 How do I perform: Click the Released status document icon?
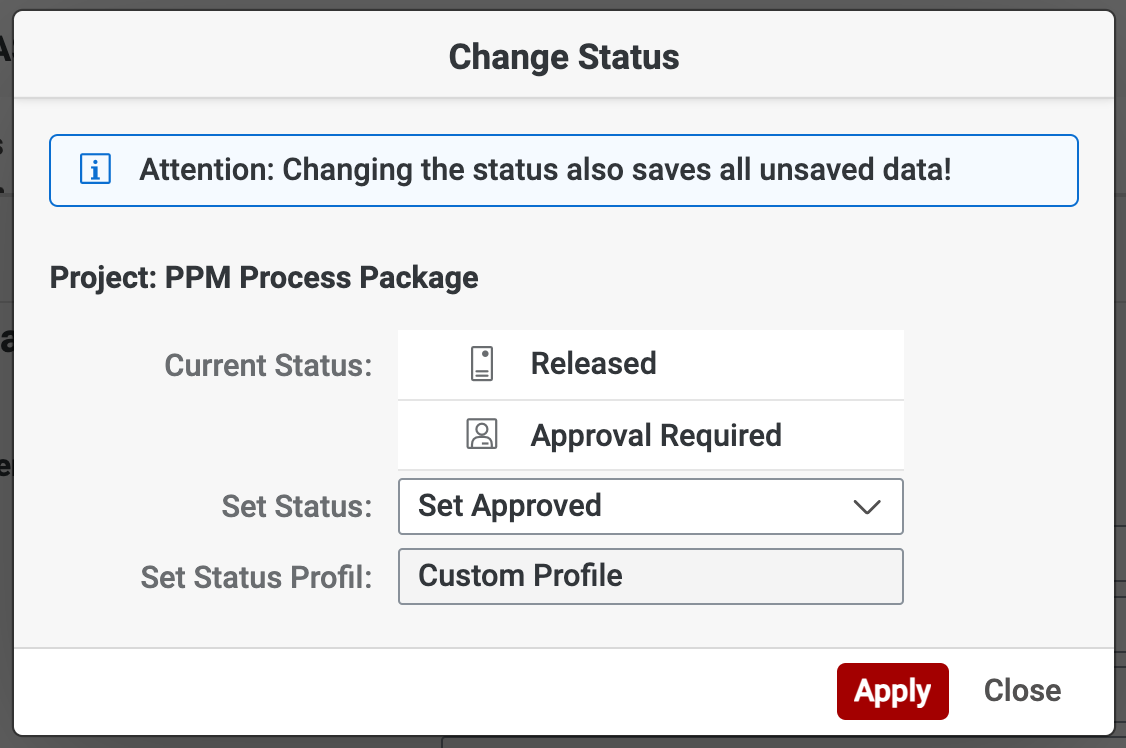(482, 363)
